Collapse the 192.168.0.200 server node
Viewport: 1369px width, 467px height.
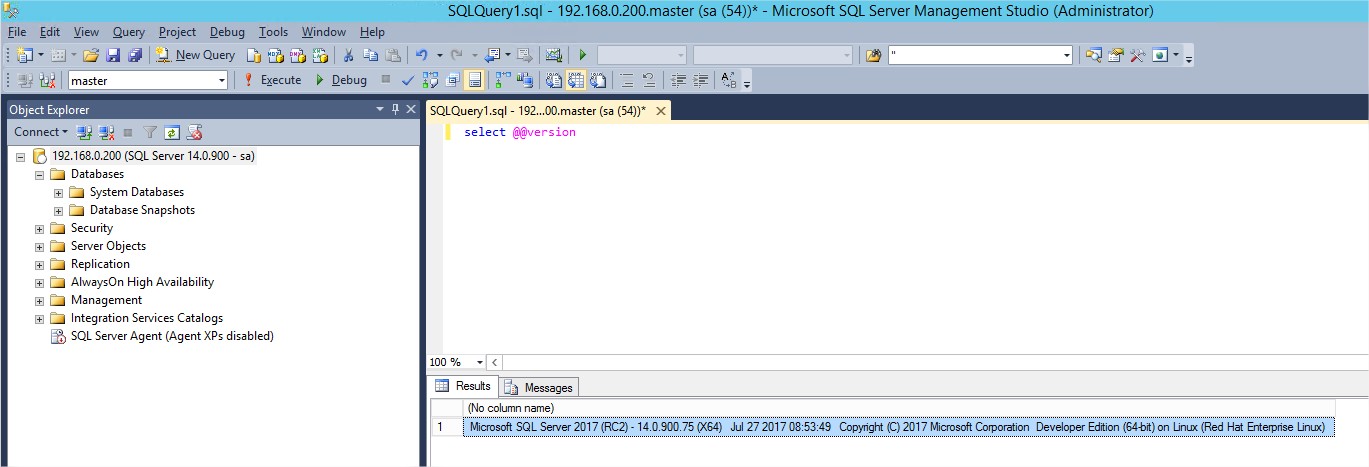(21, 157)
